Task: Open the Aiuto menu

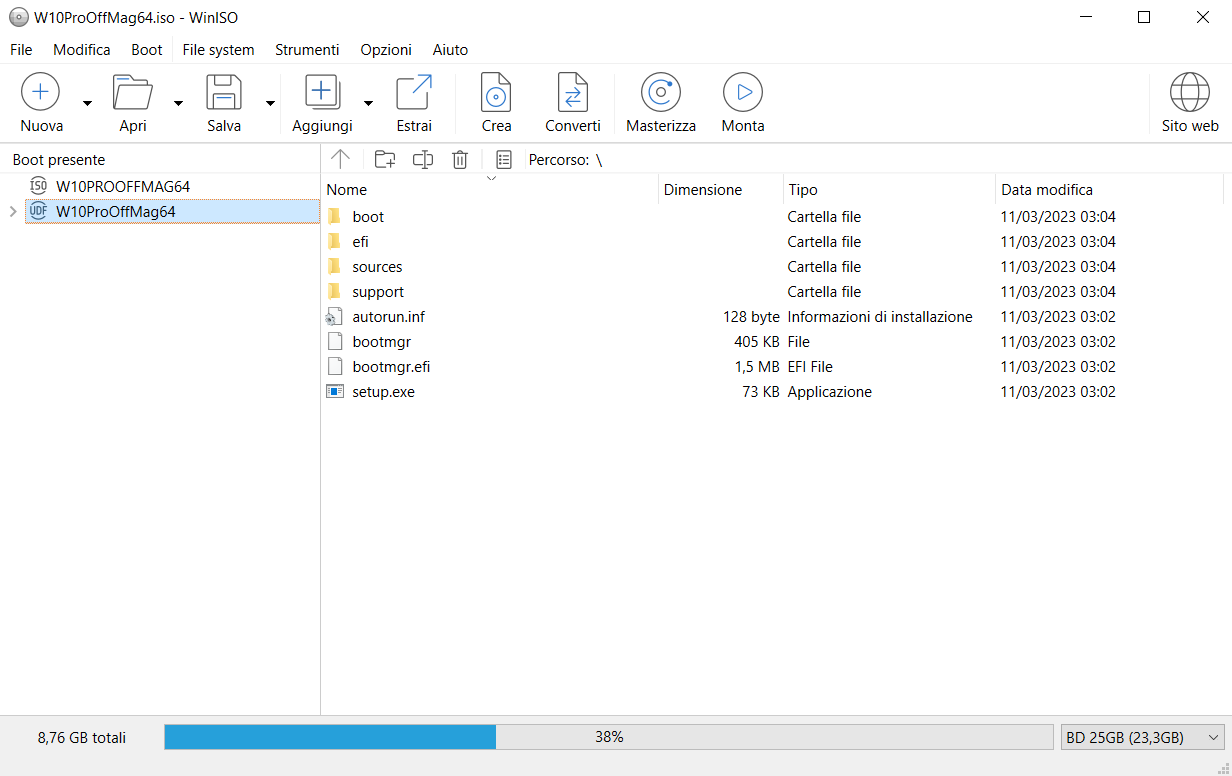Action: click(x=450, y=50)
